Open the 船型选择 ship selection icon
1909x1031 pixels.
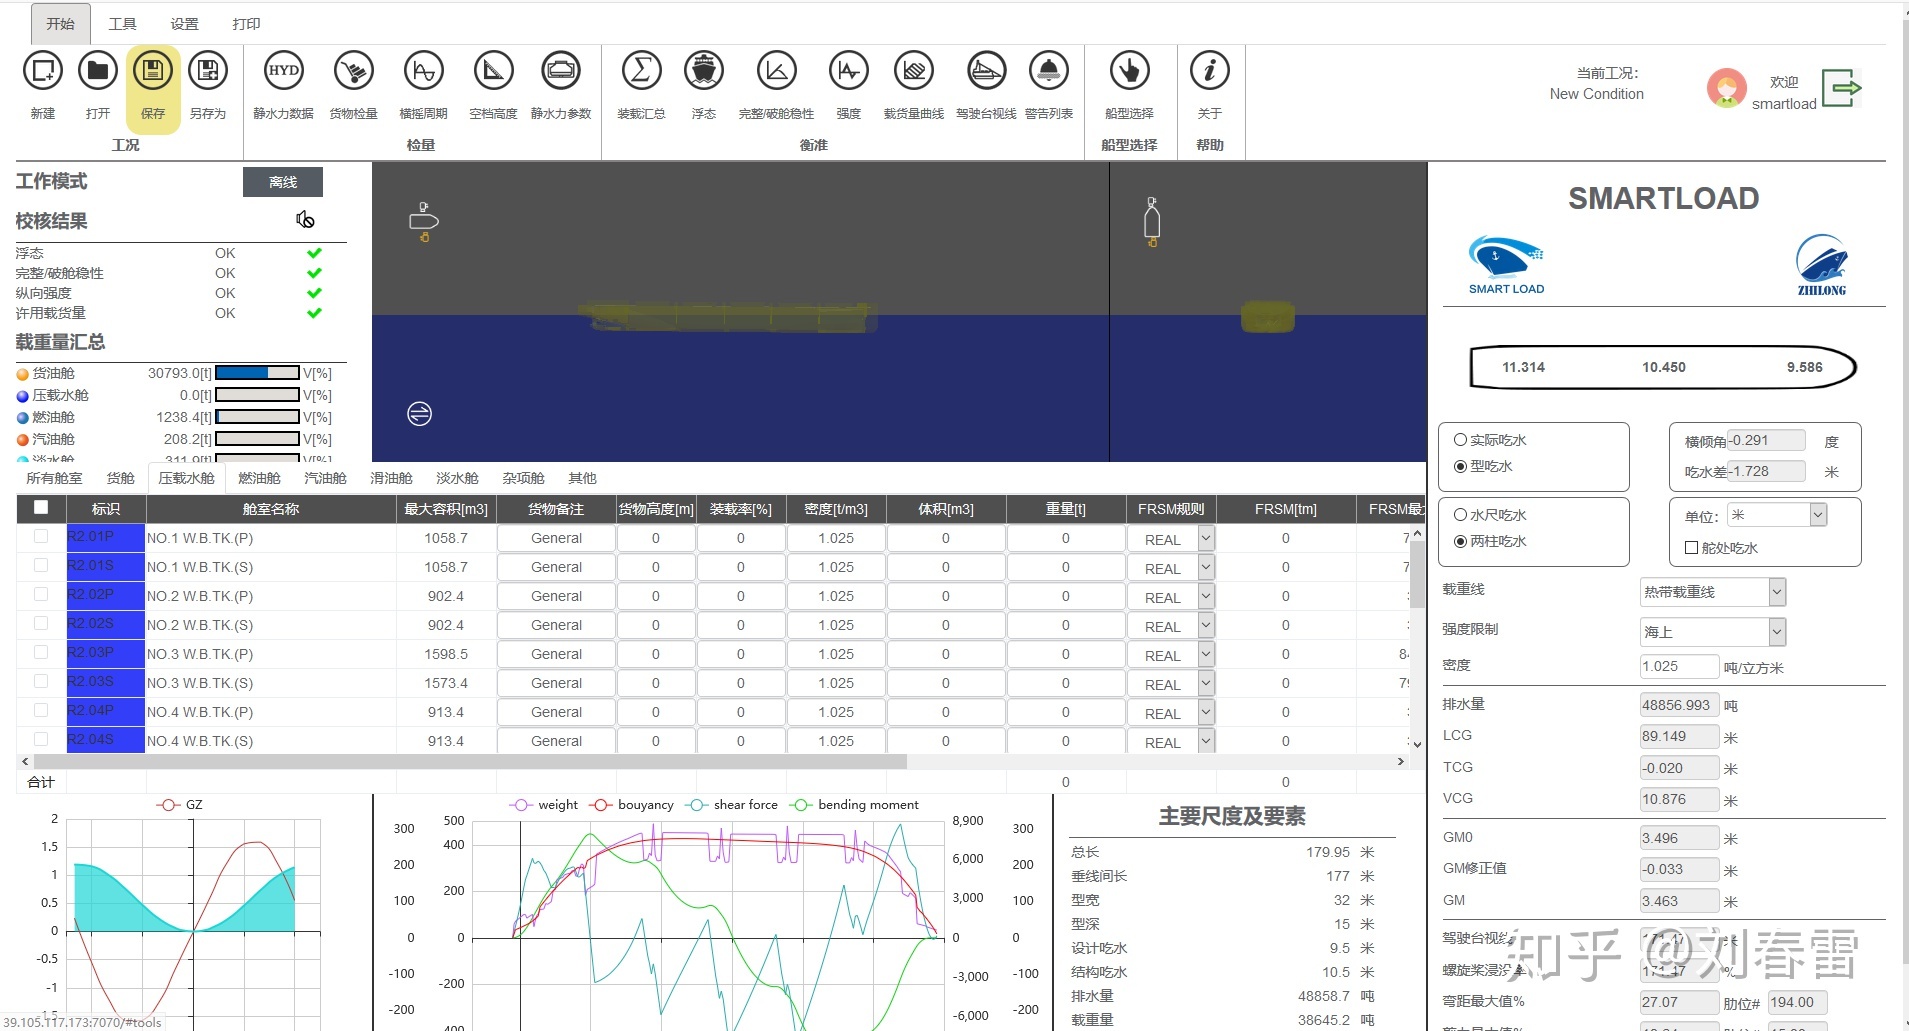click(x=1130, y=71)
